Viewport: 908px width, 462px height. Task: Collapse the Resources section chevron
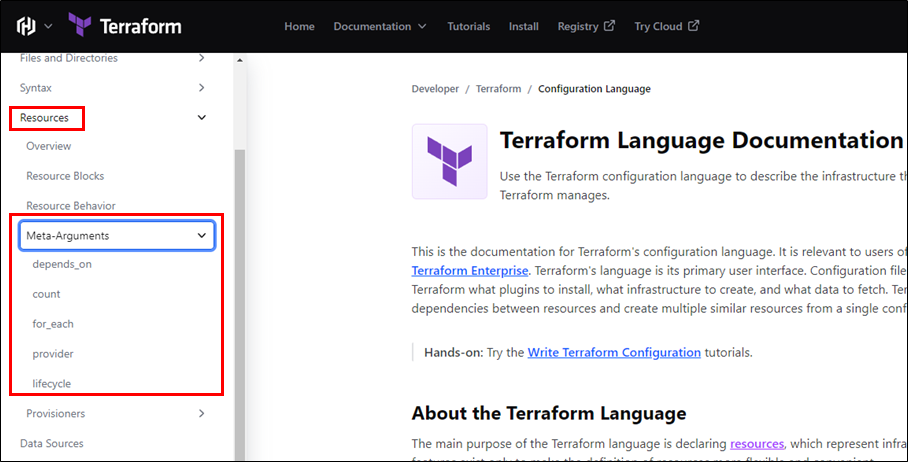(202, 118)
